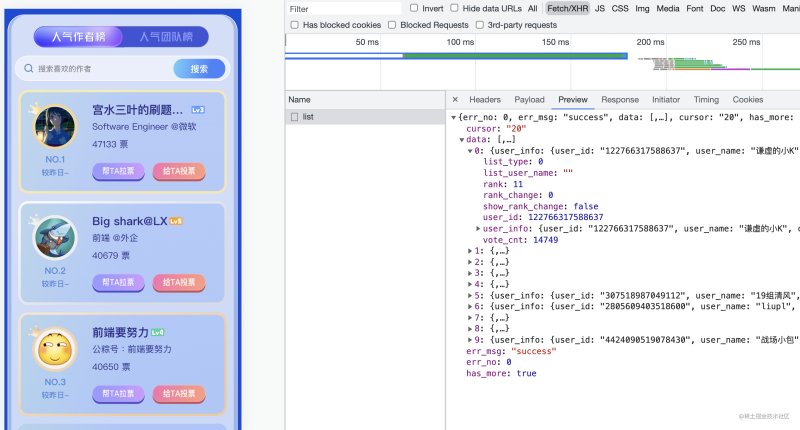Open avatar of 前端要努力
Screen dimensions: 800x430
[55, 348]
